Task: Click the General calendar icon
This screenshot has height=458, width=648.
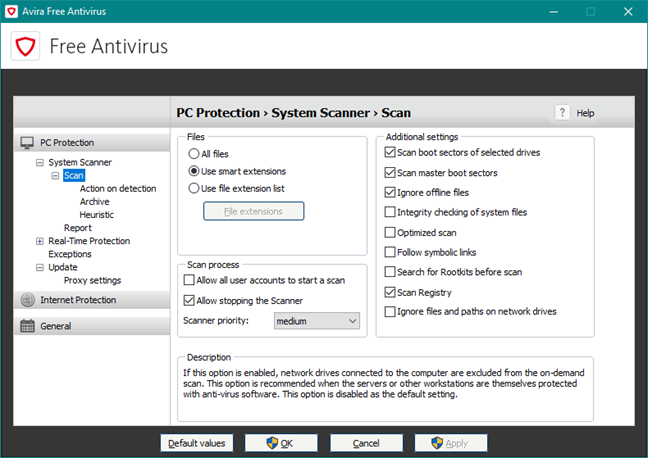Action: click(x=27, y=326)
